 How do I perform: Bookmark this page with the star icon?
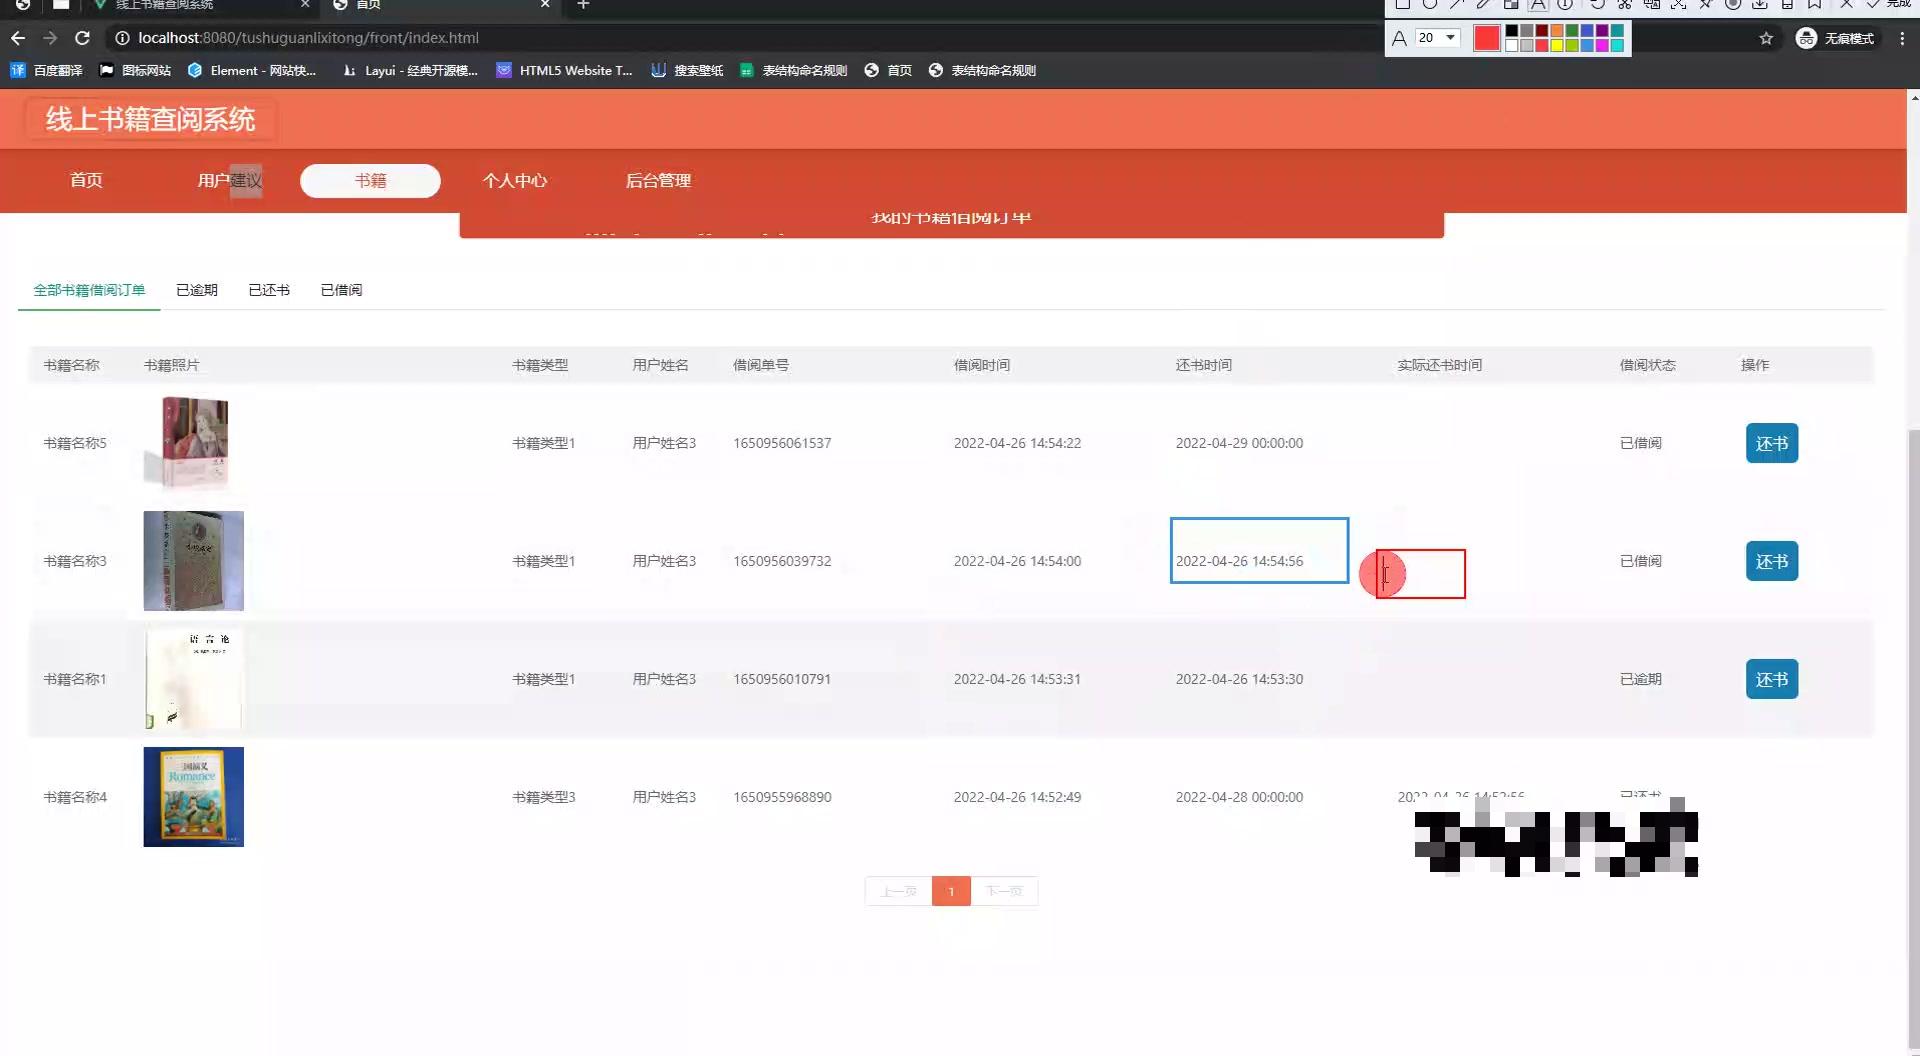[x=1766, y=38]
